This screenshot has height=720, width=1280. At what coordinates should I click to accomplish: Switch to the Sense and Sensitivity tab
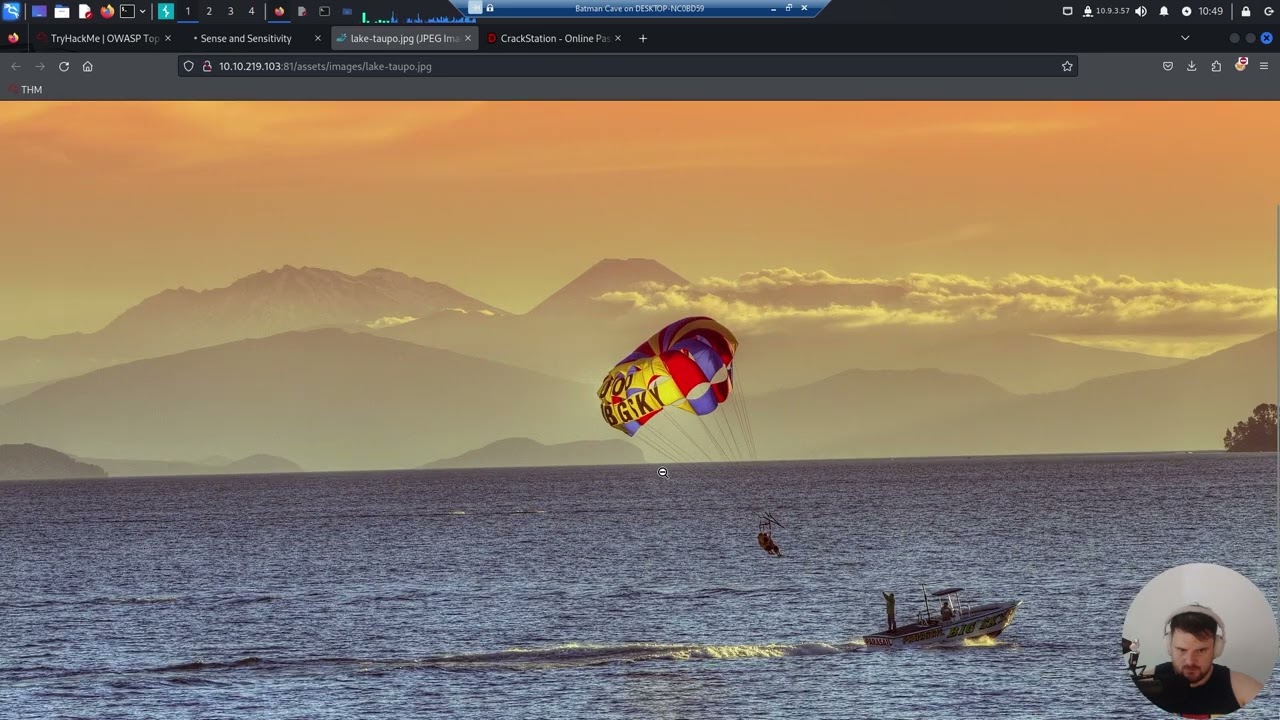pos(246,38)
